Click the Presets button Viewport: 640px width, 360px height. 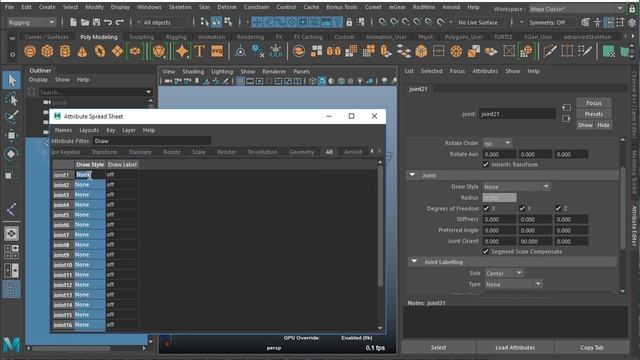click(594, 114)
